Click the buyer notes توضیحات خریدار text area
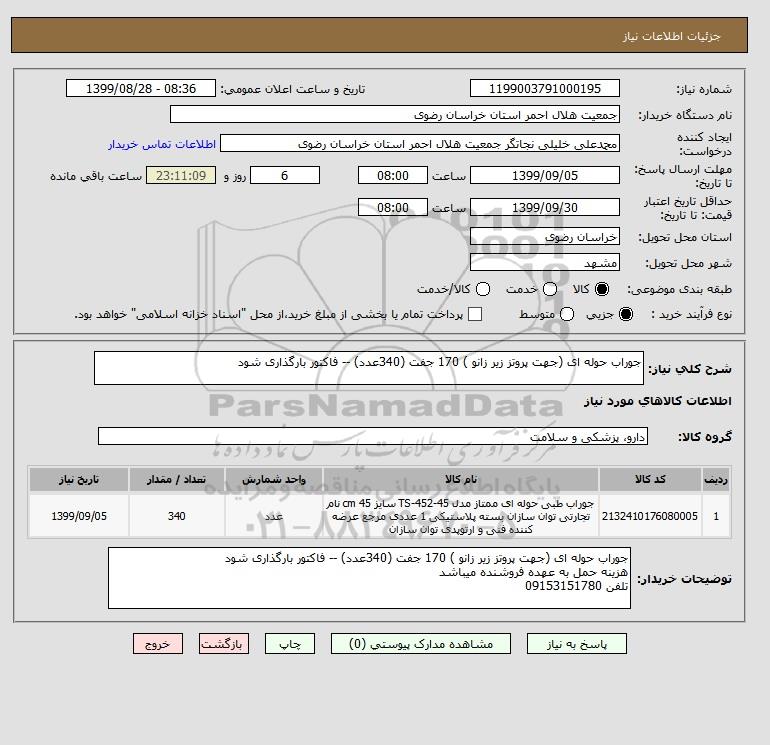This screenshot has height=745, width=770. point(369,578)
